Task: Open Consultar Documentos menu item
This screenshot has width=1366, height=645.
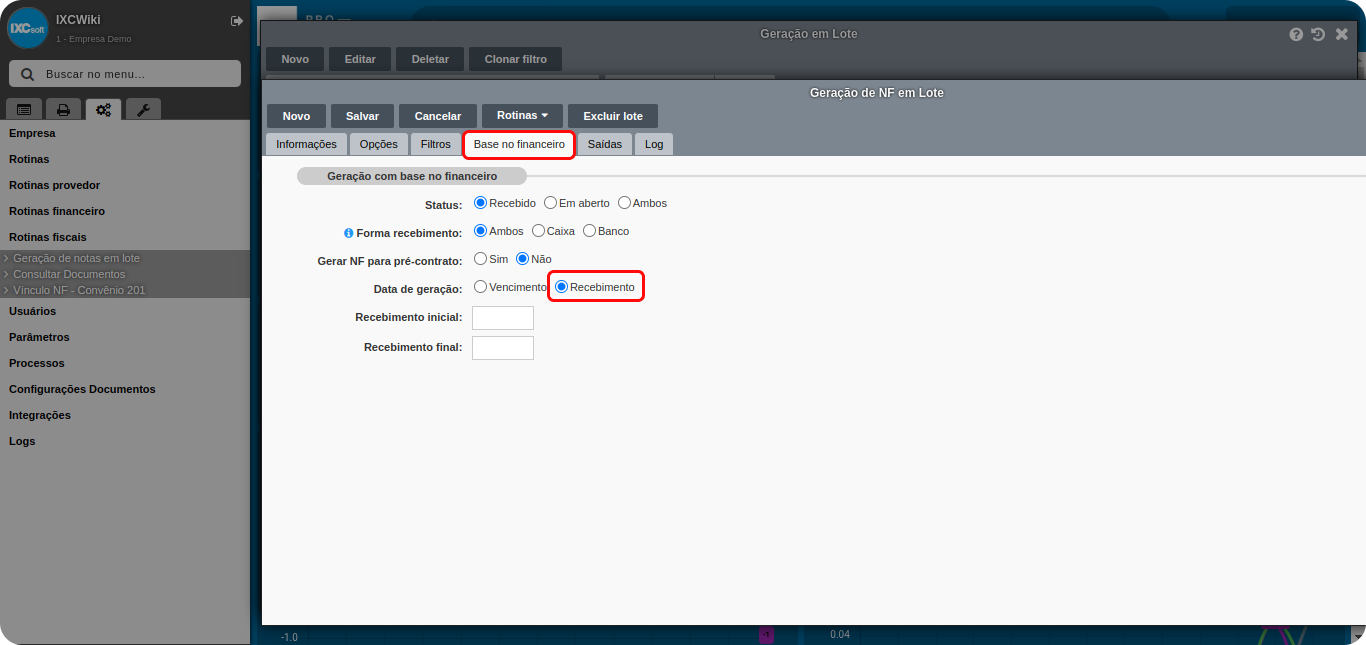Action: 69,274
